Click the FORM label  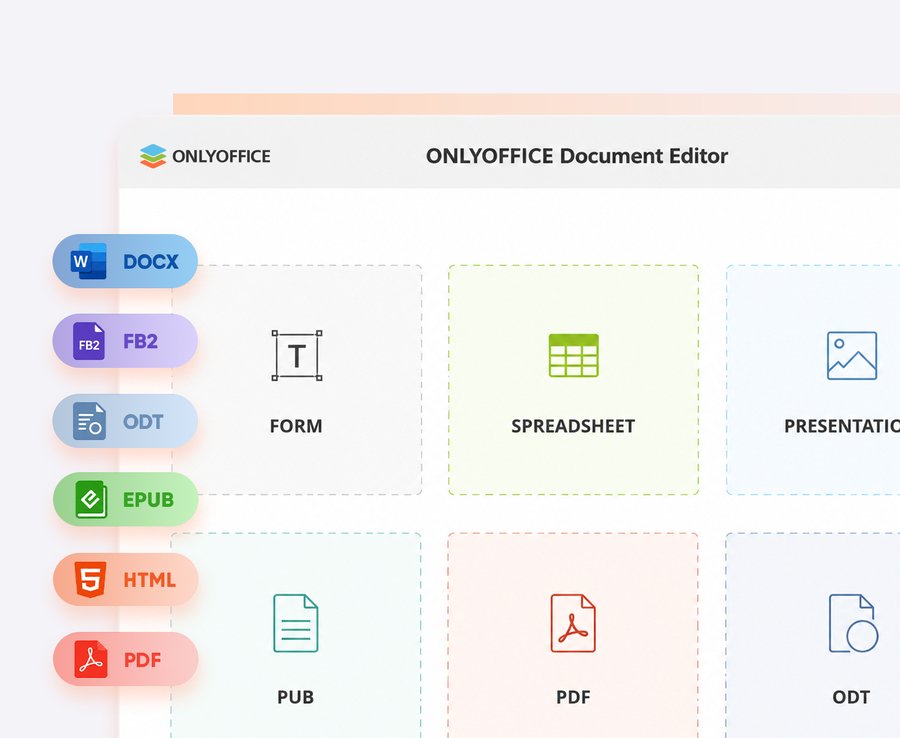(x=296, y=426)
